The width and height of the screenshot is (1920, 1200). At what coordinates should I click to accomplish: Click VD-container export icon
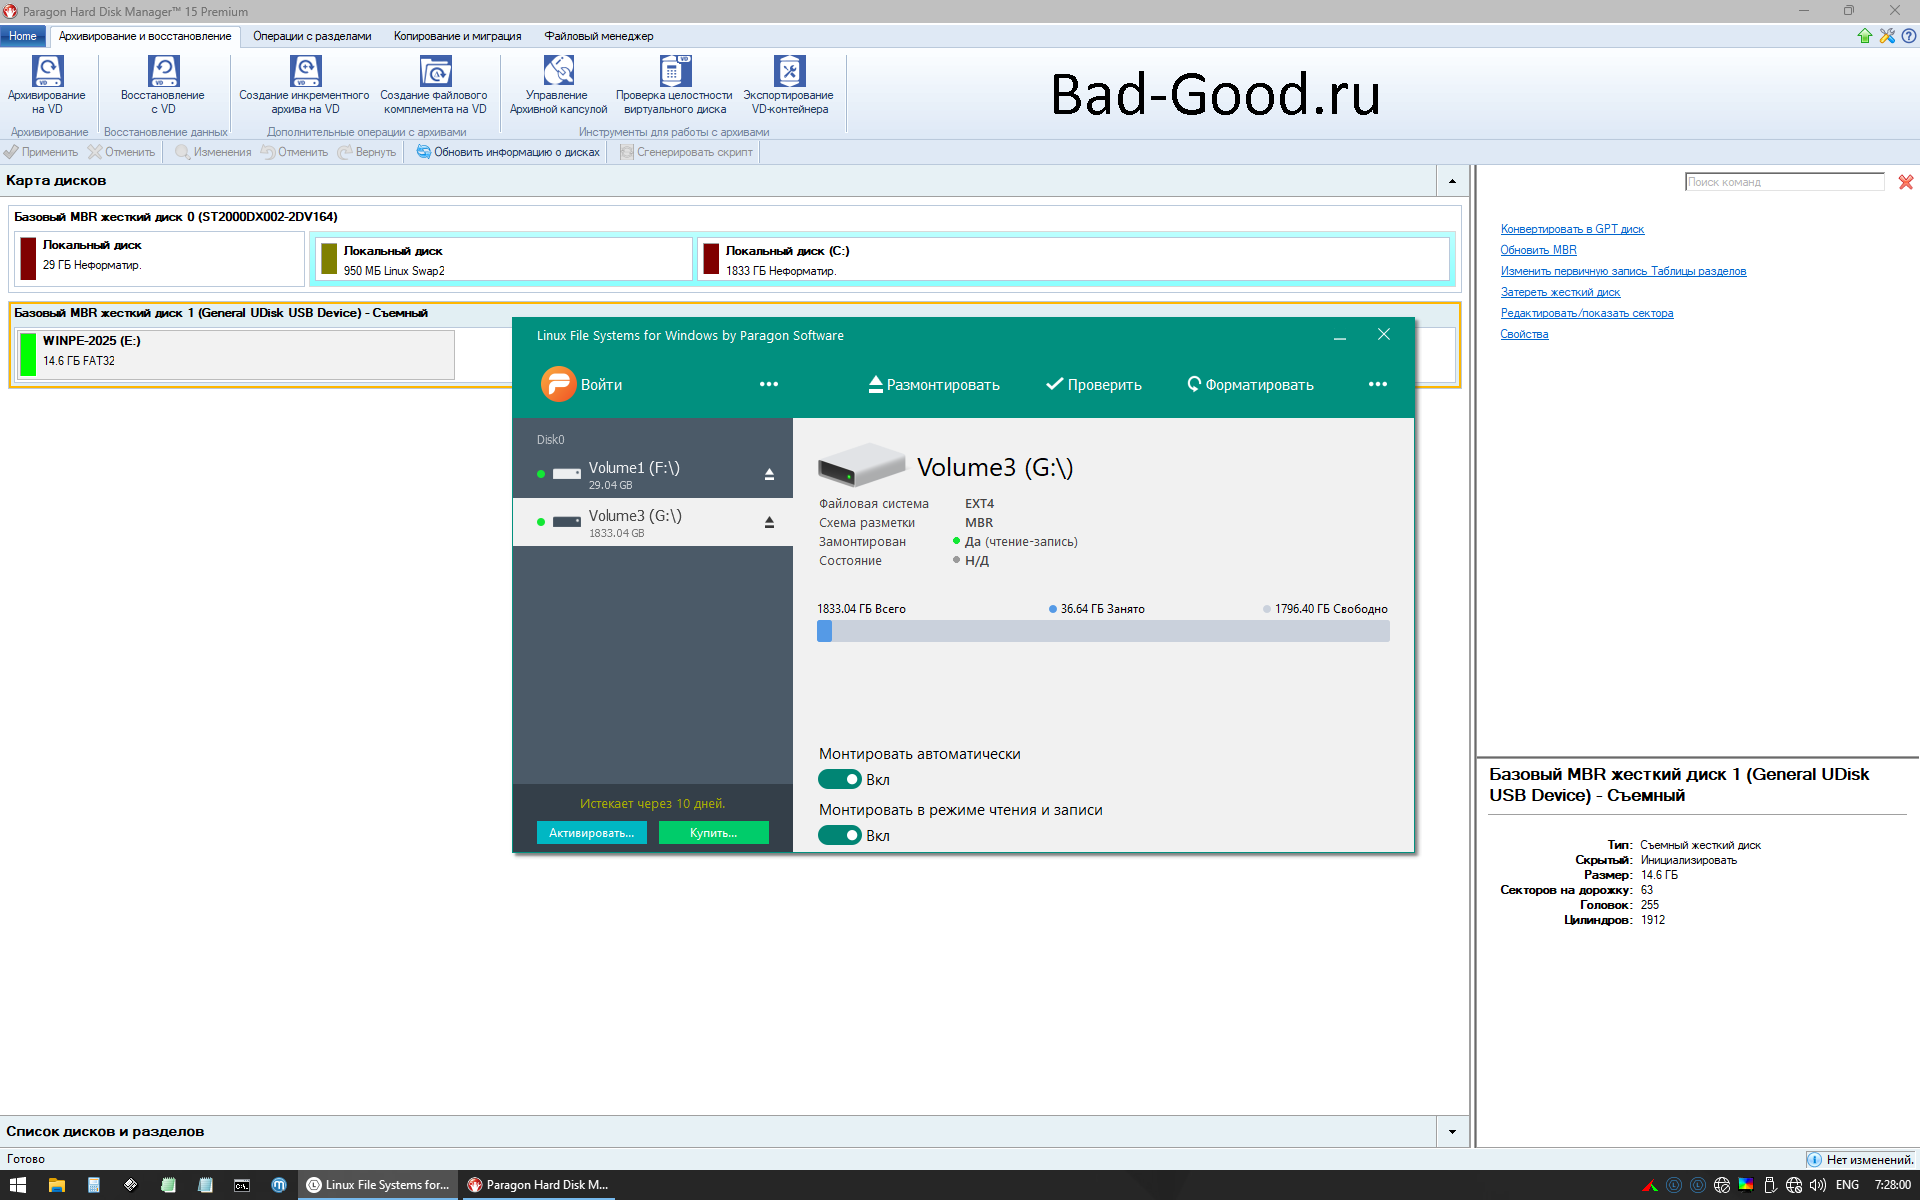(789, 71)
